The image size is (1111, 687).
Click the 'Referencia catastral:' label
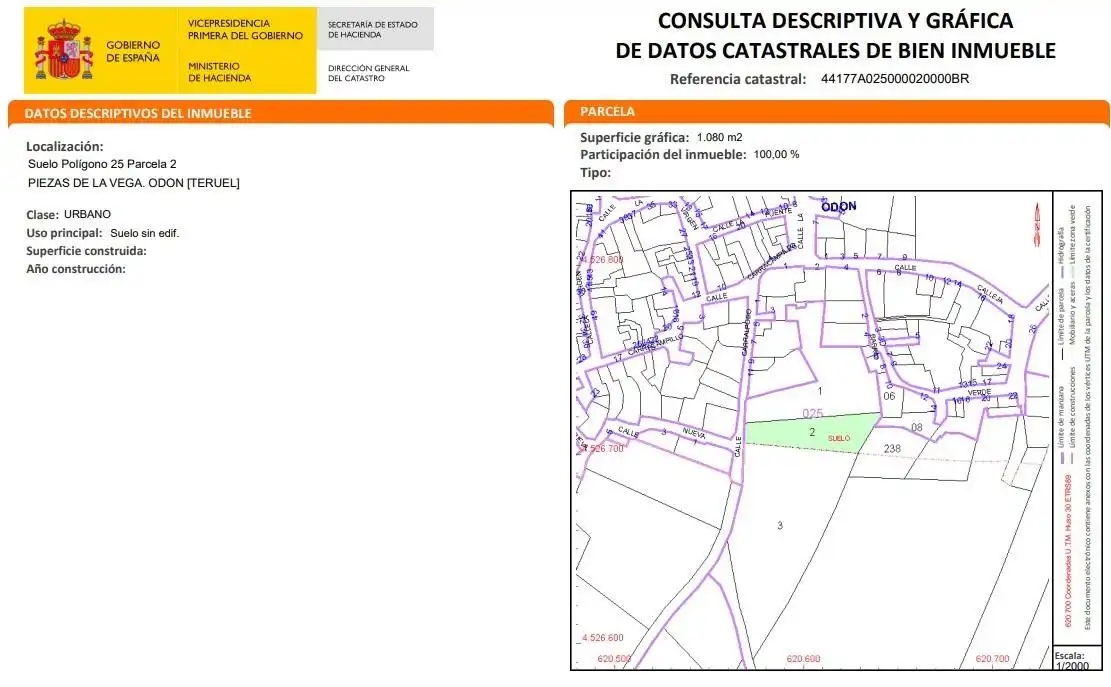(x=738, y=79)
